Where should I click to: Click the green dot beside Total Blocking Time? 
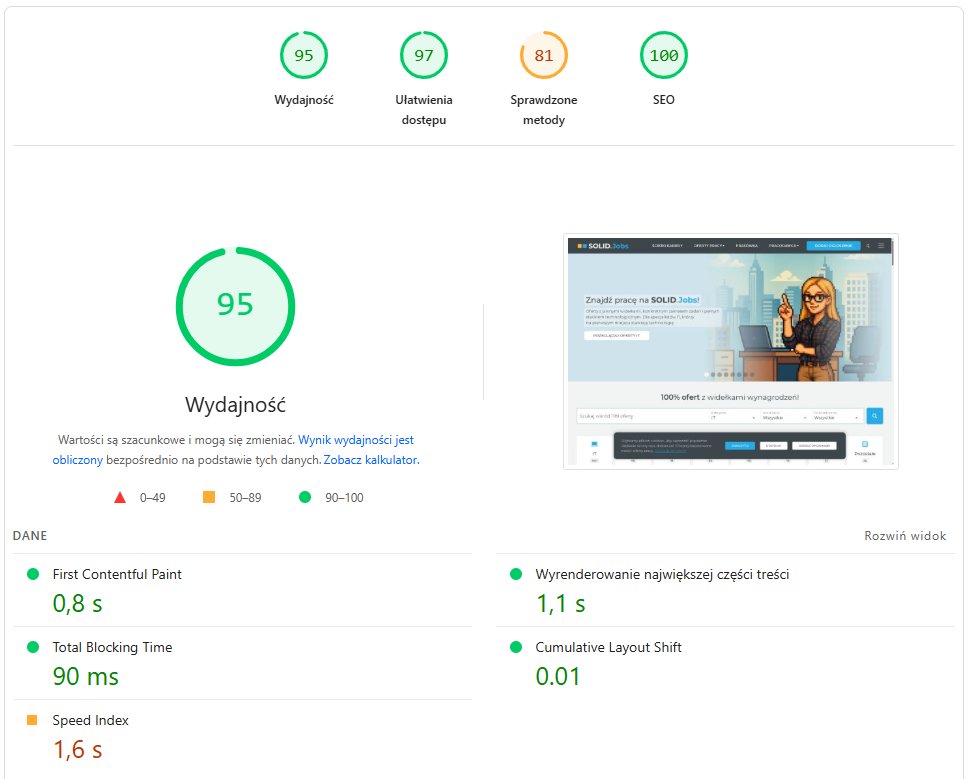[x=33, y=647]
